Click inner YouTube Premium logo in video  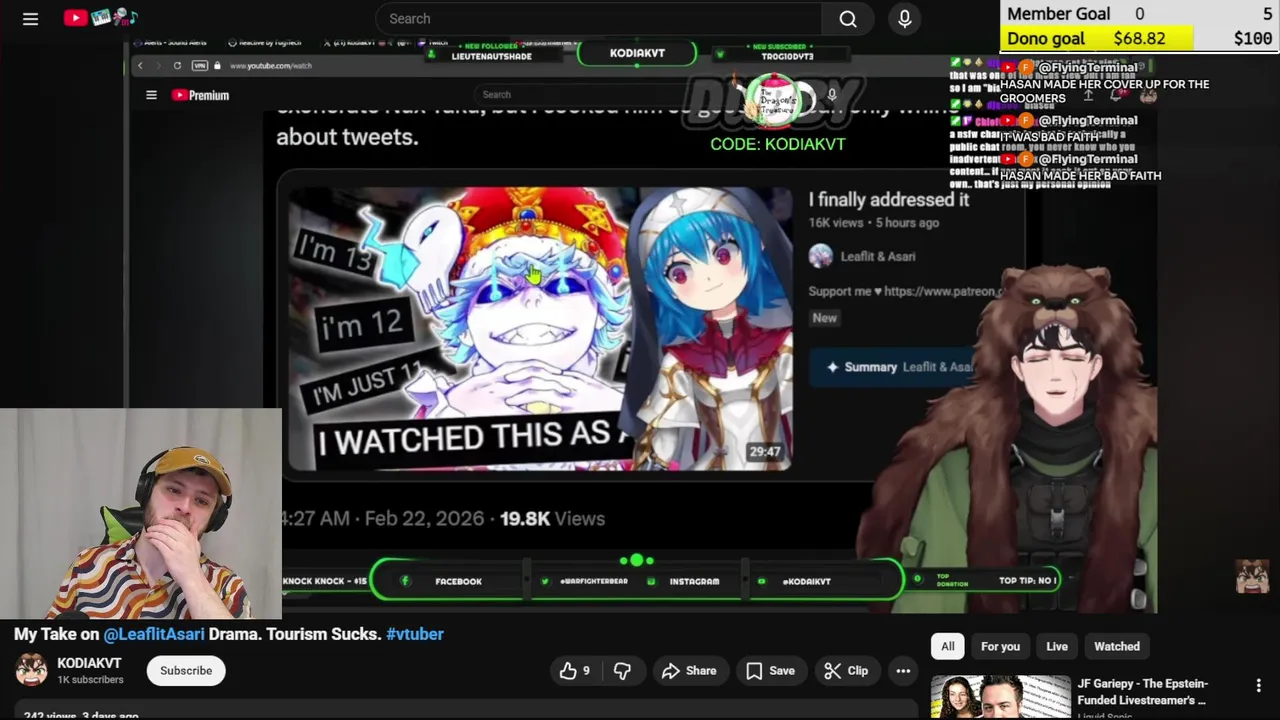[200, 95]
